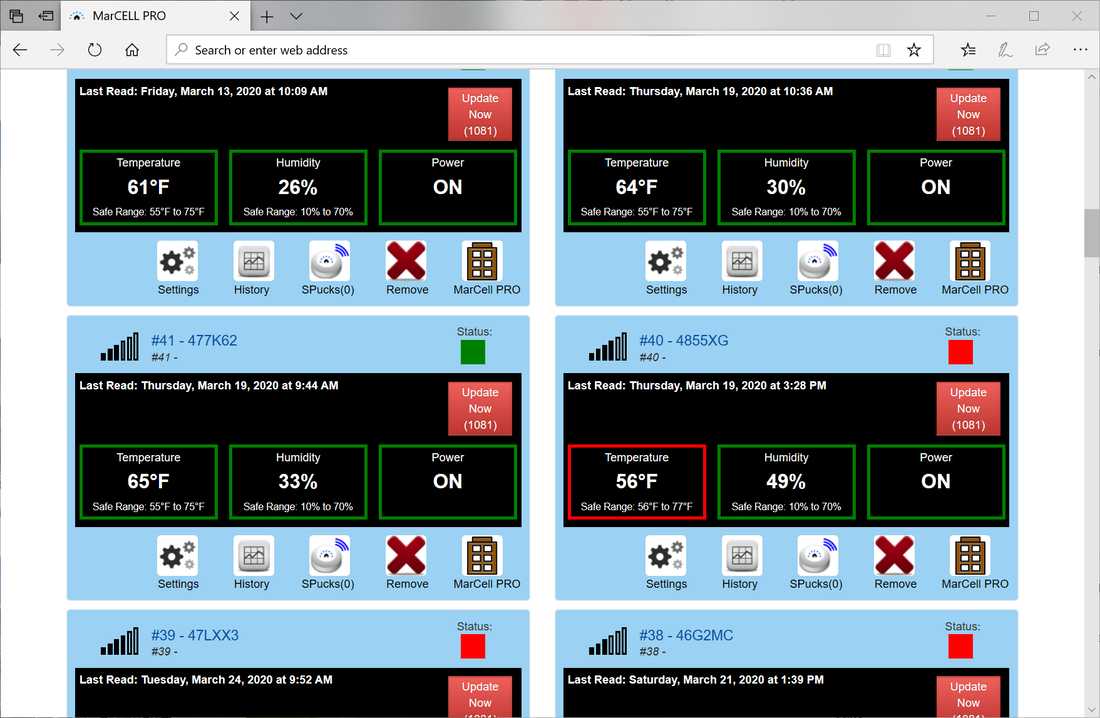Open the browser Settings and more menu
The height and width of the screenshot is (718, 1100).
[1080, 50]
